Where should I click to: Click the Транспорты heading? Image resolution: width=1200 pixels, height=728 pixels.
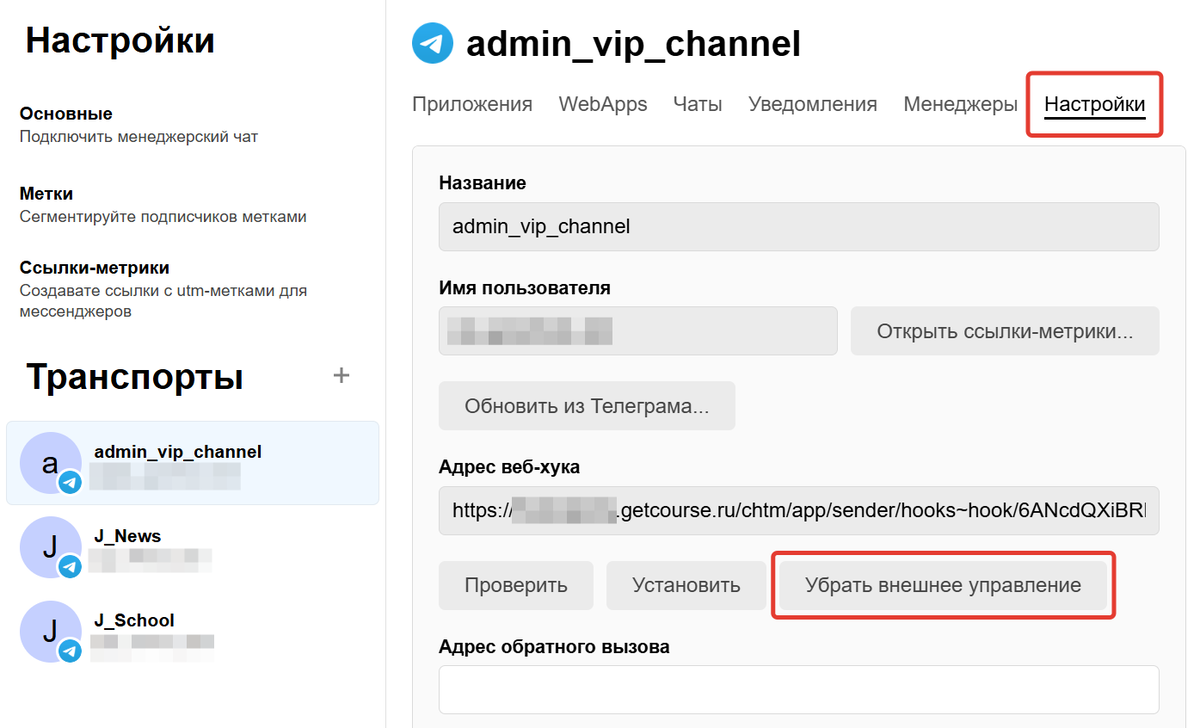click(135, 377)
